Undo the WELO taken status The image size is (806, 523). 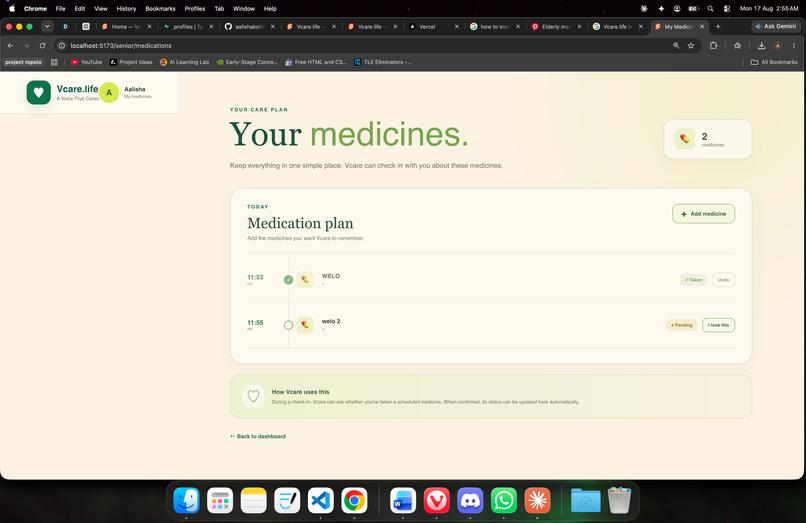pyautogui.click(x=723, y=280)
